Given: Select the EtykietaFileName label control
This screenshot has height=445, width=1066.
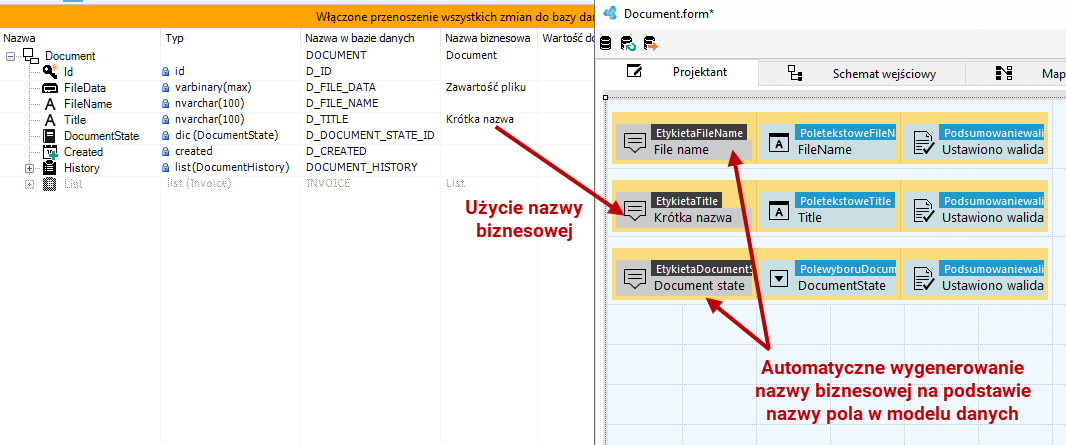Looking at the screenshot, I should tap(684, 141).
